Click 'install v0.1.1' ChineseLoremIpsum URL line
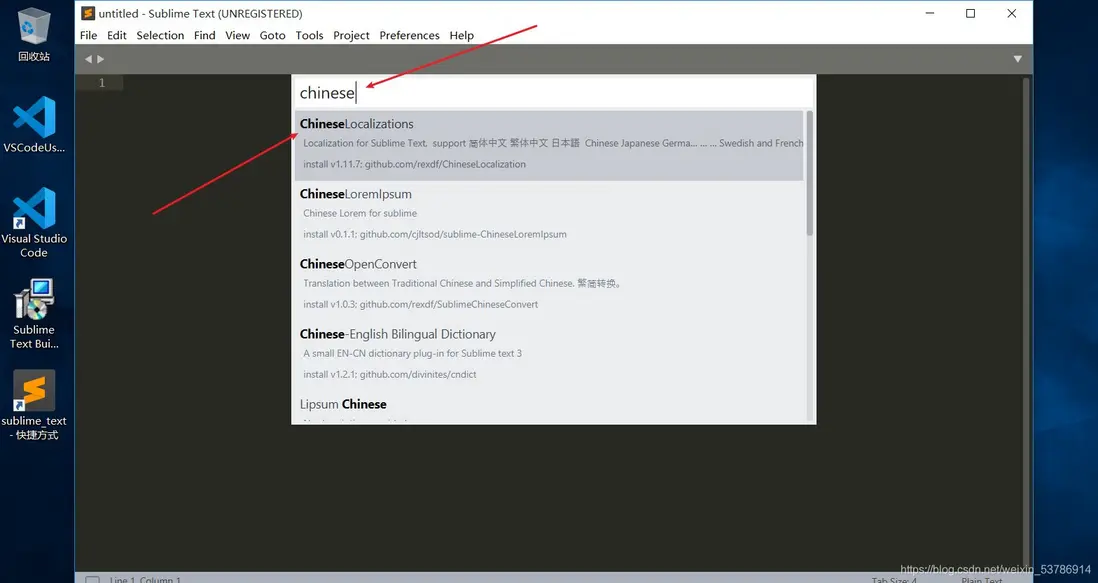 tap(435, 234)
